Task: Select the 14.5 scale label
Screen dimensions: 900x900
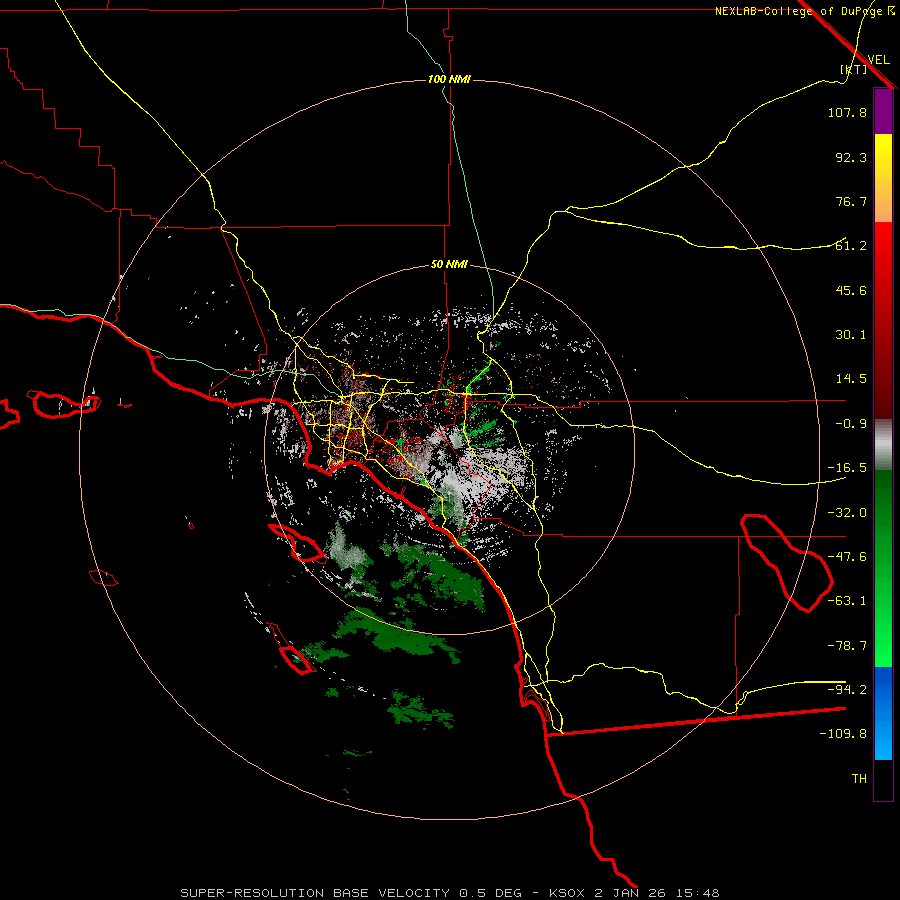Action: point(851,379)
